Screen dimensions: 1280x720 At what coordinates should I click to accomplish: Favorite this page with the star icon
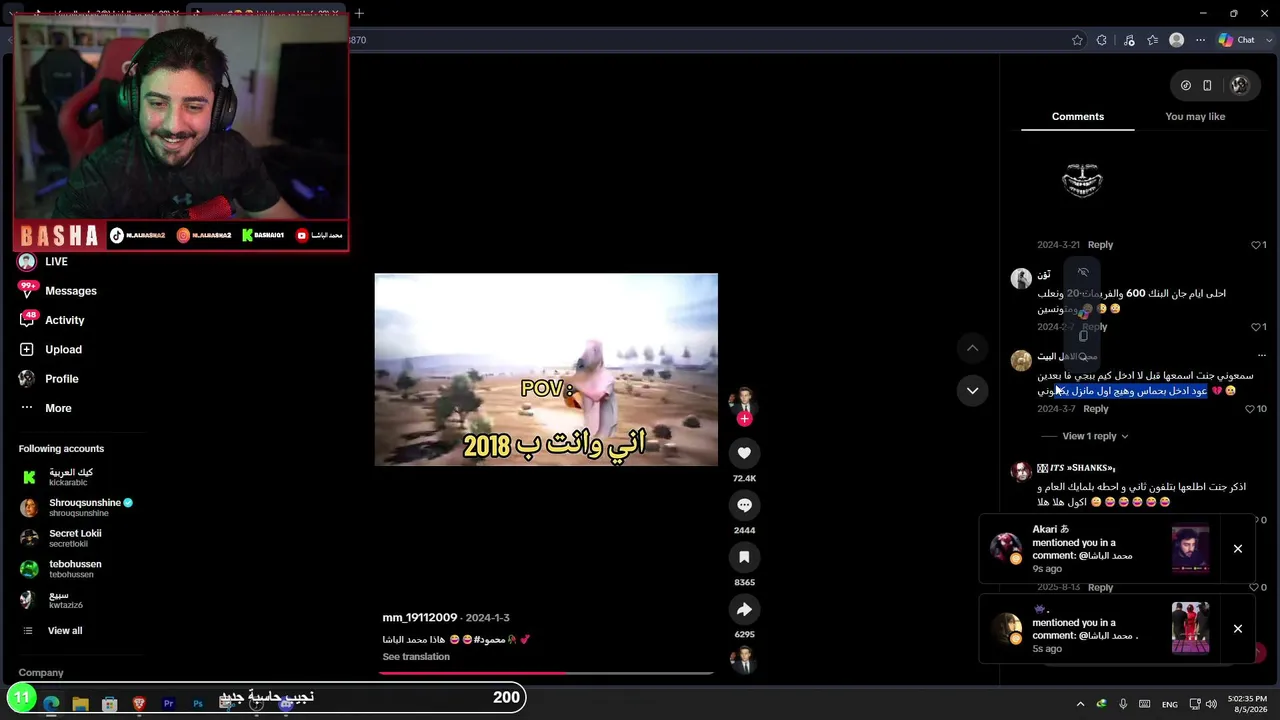click(1077, 40)
